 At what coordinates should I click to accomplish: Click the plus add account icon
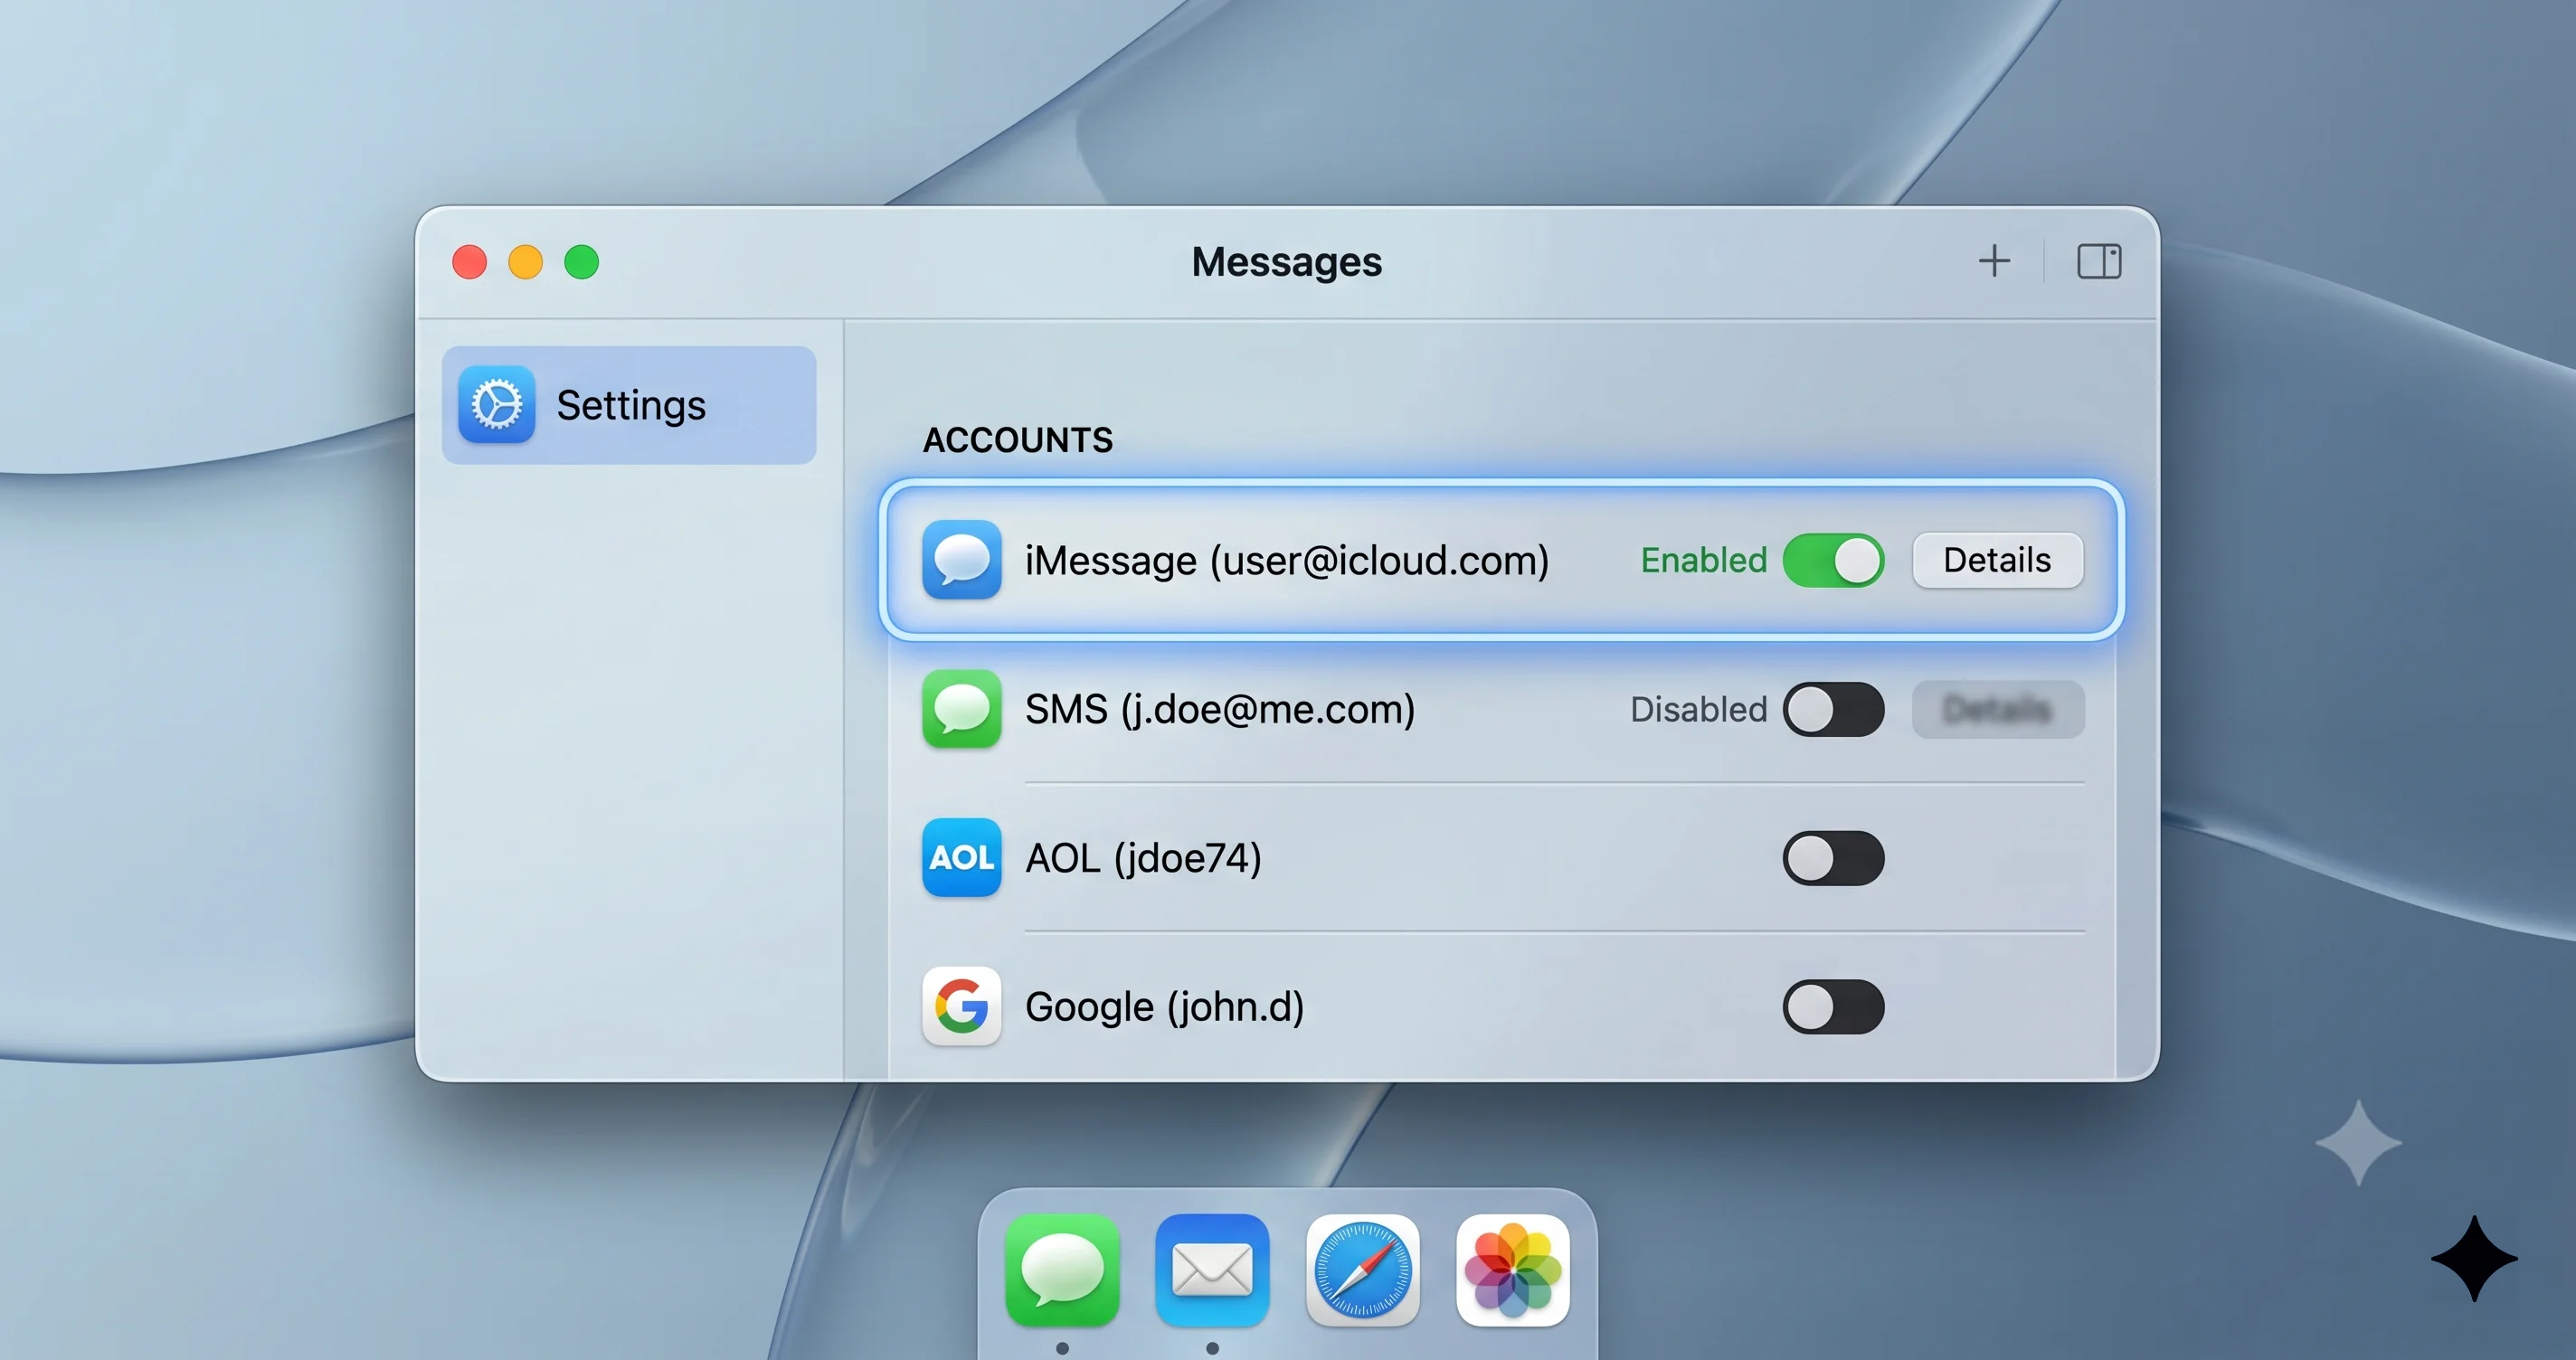[1994, 261]
